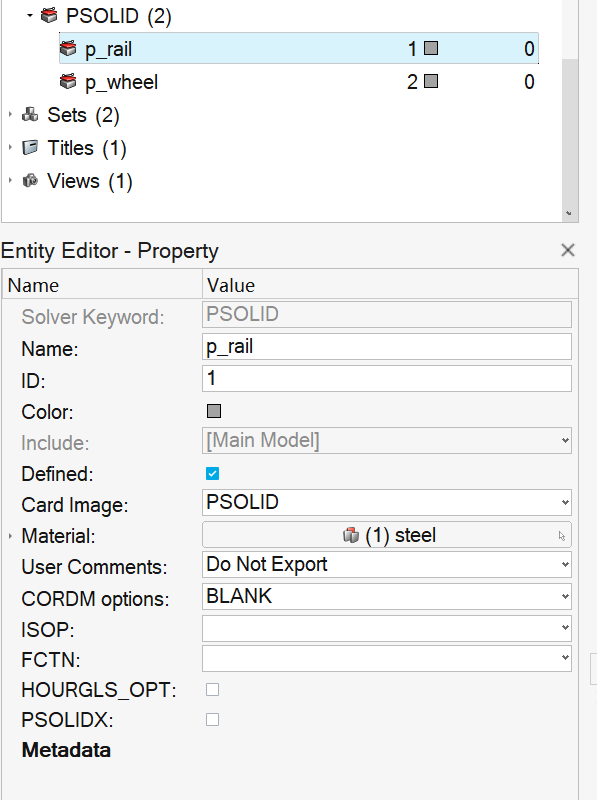Close the Entity Editor panel
Screen dimensions: 597x800
[567, 250]
